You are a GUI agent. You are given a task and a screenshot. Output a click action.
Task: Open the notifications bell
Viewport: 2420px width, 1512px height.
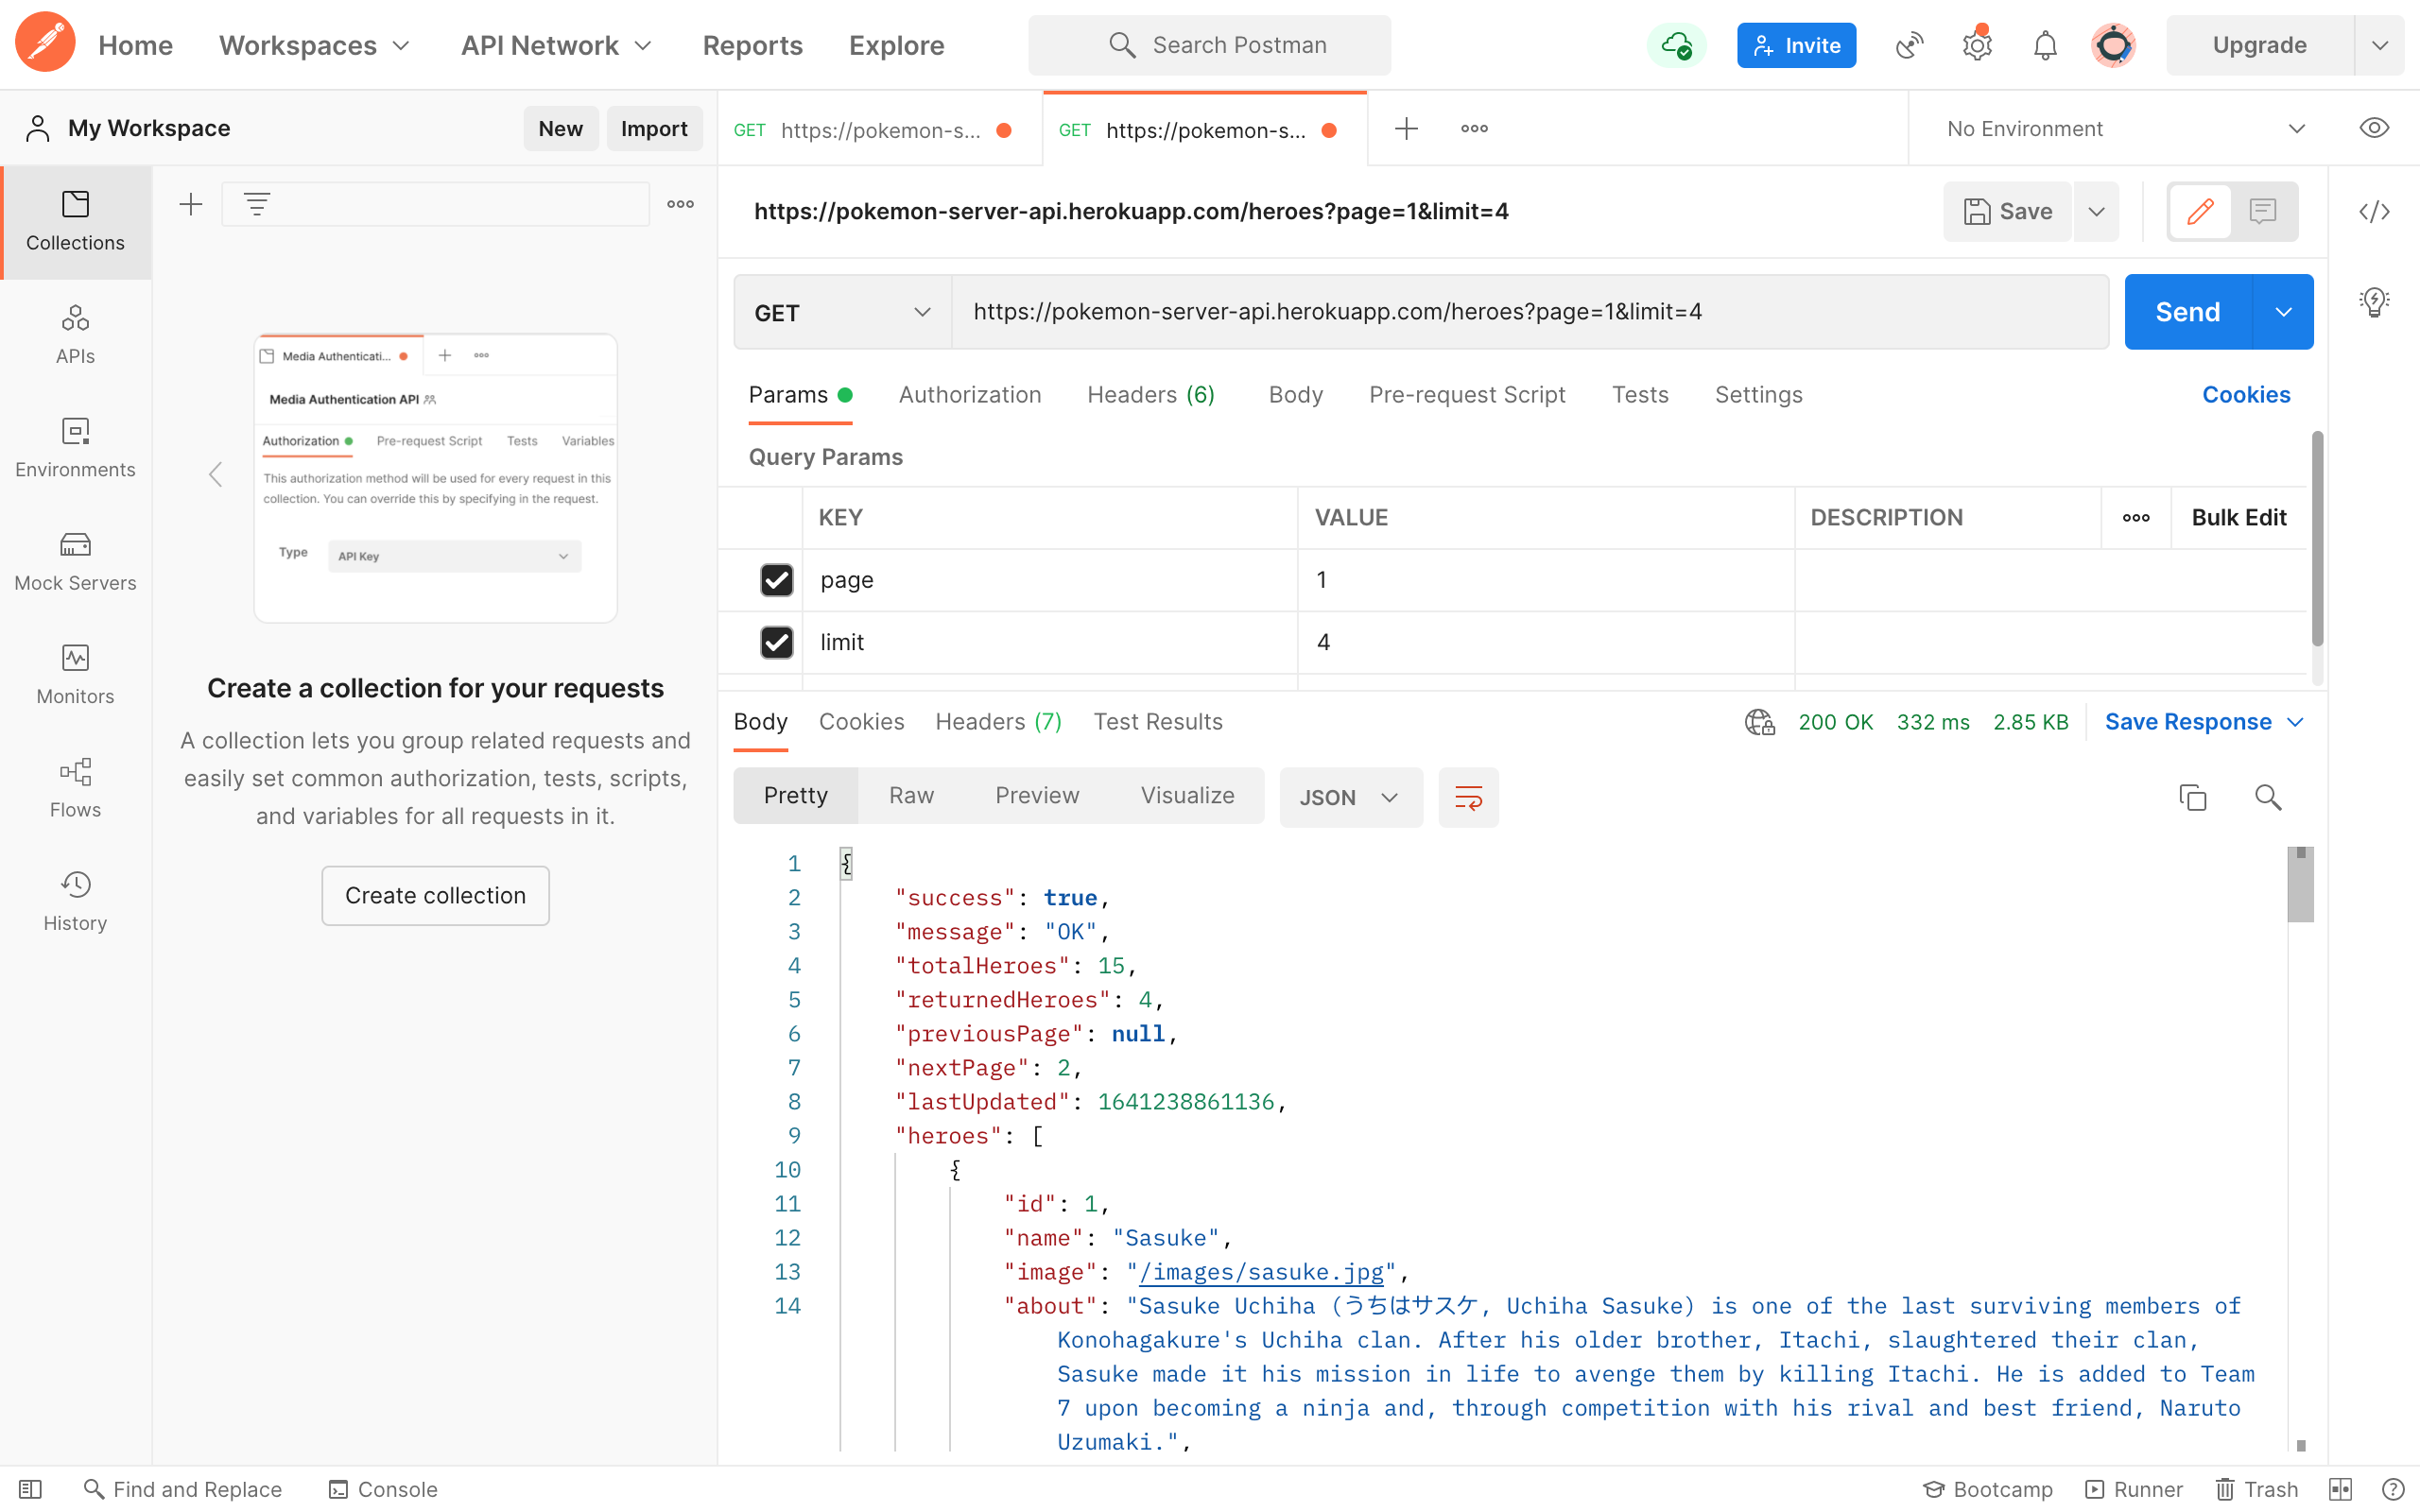(x=2045, y=45)
